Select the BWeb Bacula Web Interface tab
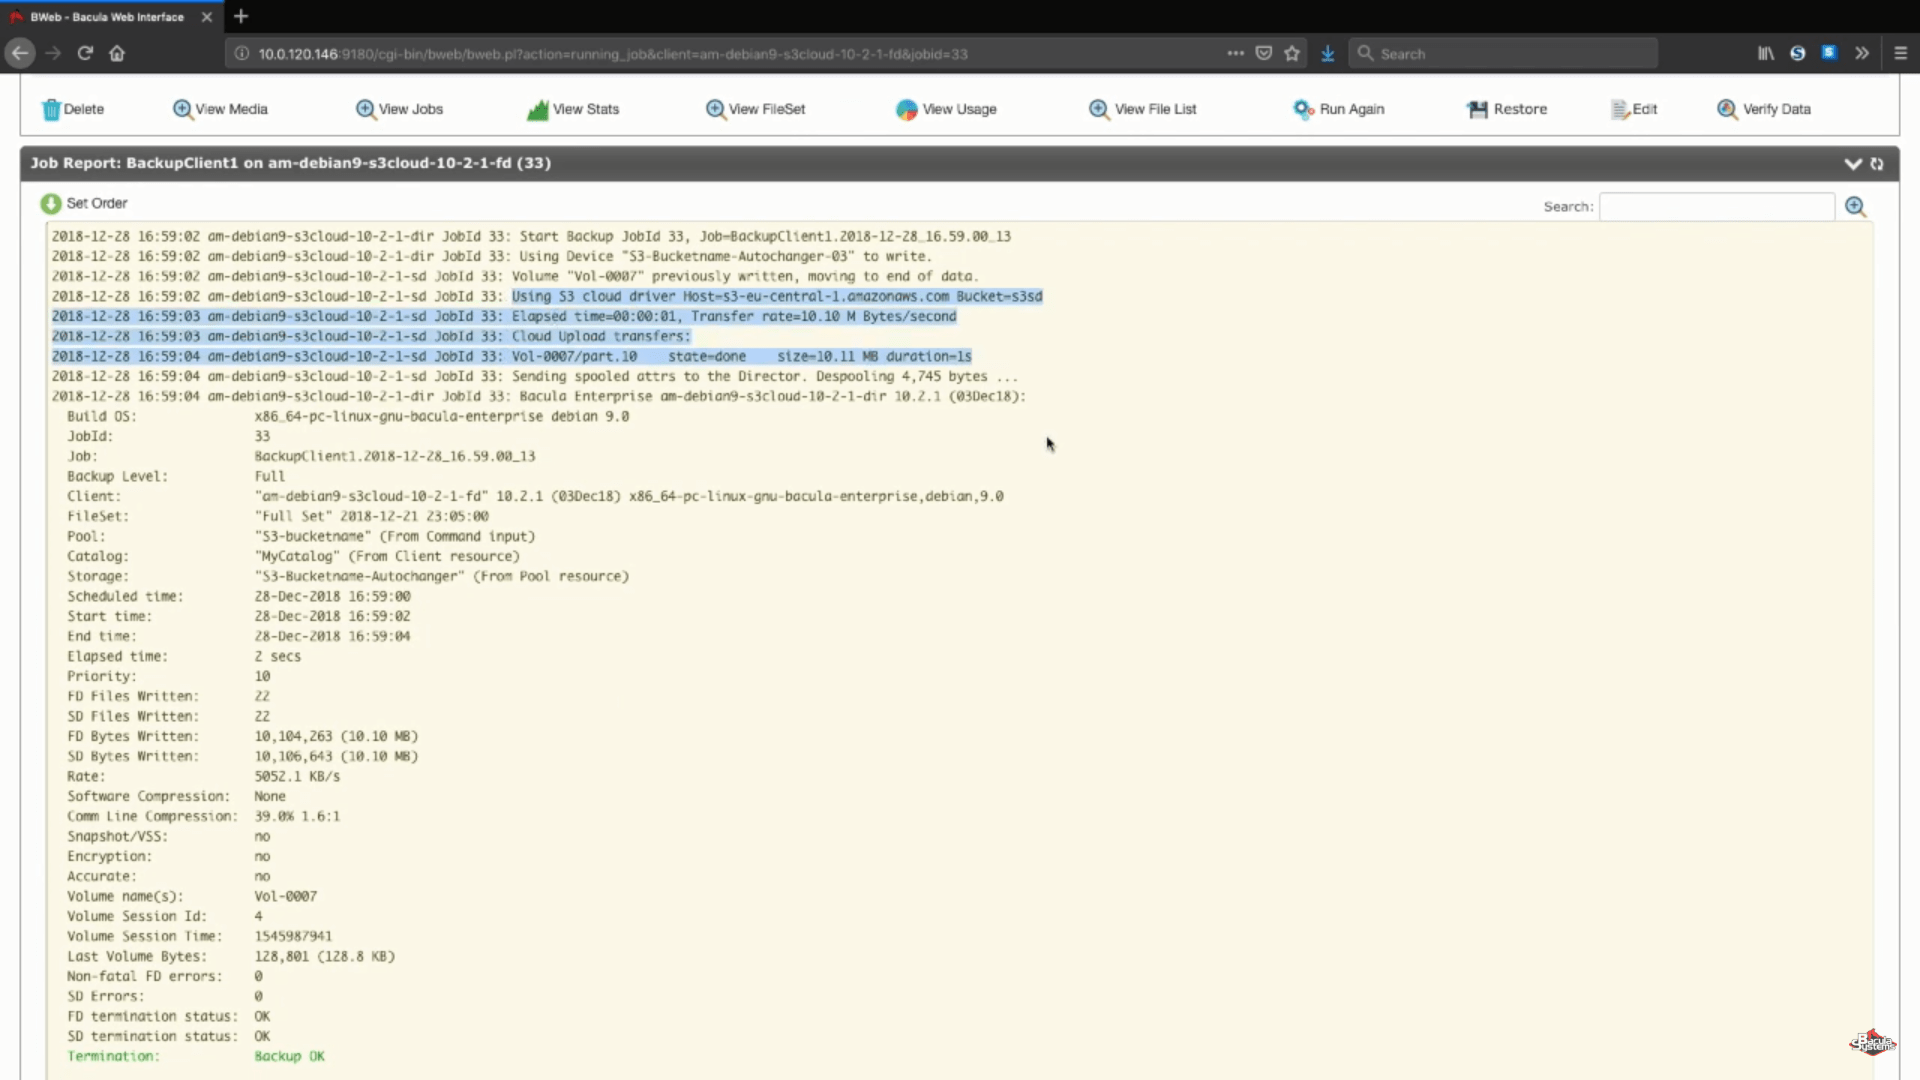The height and width of the screenshot is (1080, 1920). pos(107,17)
